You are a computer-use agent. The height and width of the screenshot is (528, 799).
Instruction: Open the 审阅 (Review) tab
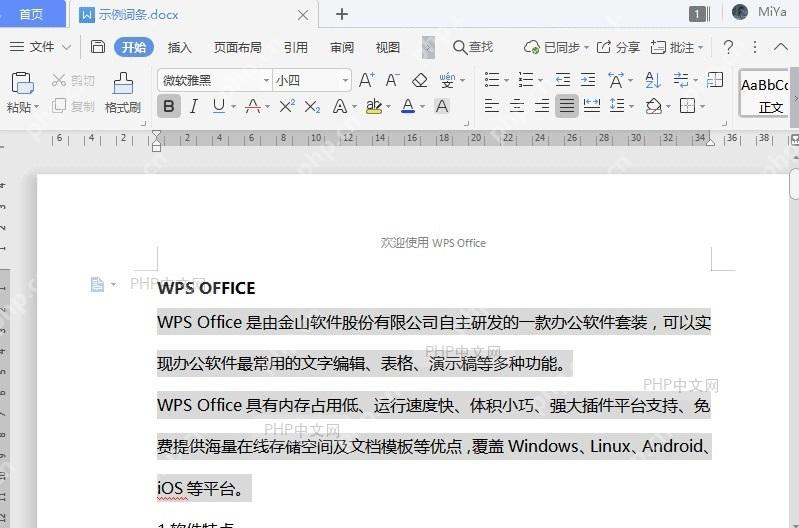341,47
